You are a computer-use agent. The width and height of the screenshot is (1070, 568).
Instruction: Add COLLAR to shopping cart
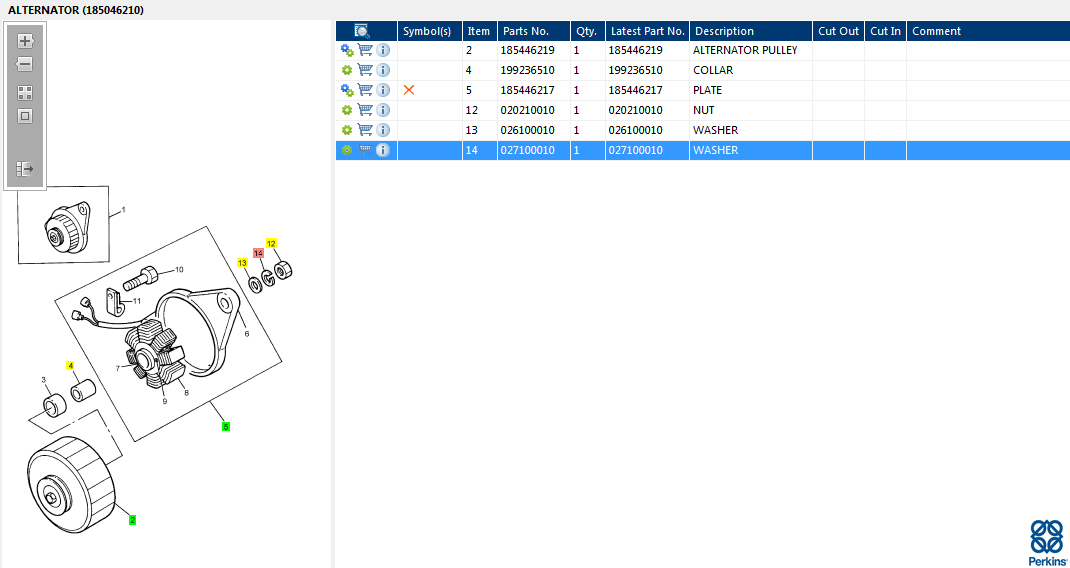pos(365,70)
